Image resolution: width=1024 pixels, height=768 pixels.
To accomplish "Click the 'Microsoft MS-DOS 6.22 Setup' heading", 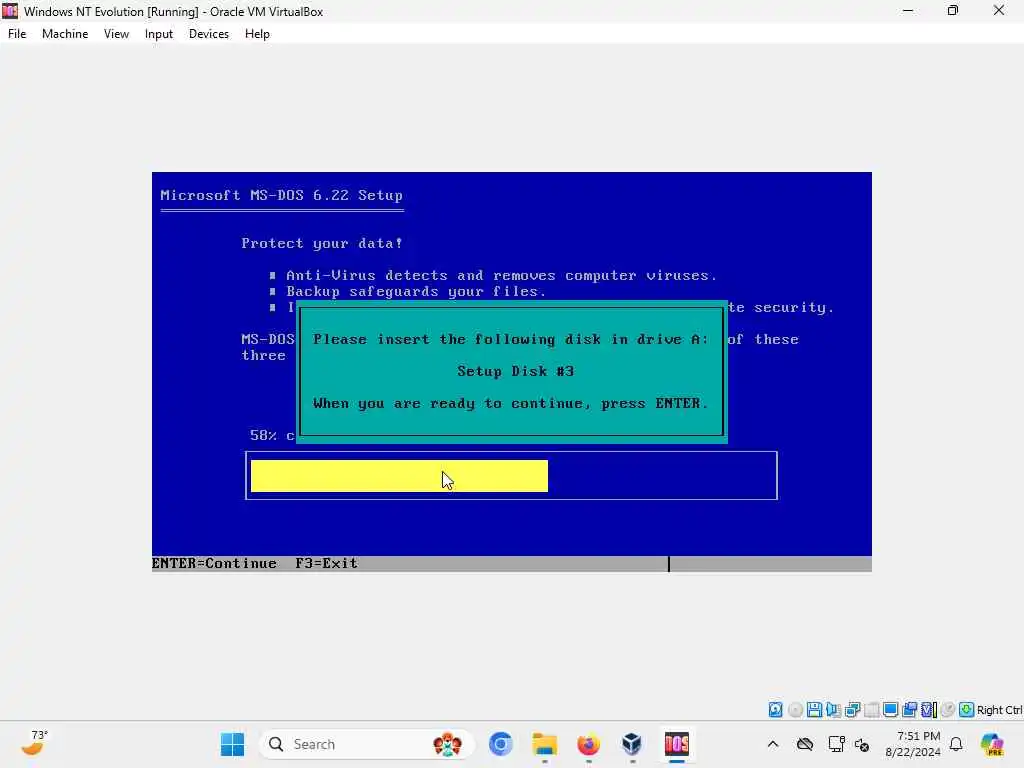I will click(281, 195).
